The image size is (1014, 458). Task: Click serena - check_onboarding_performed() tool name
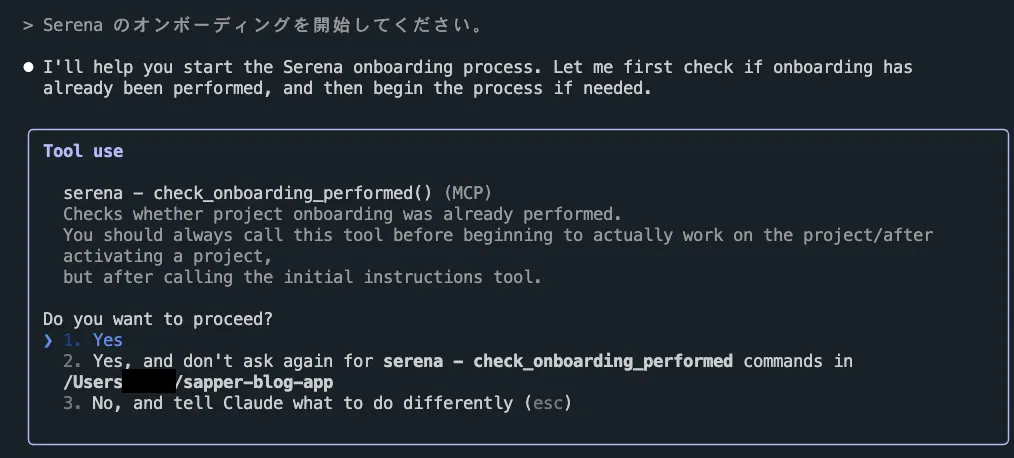point(247,193)
